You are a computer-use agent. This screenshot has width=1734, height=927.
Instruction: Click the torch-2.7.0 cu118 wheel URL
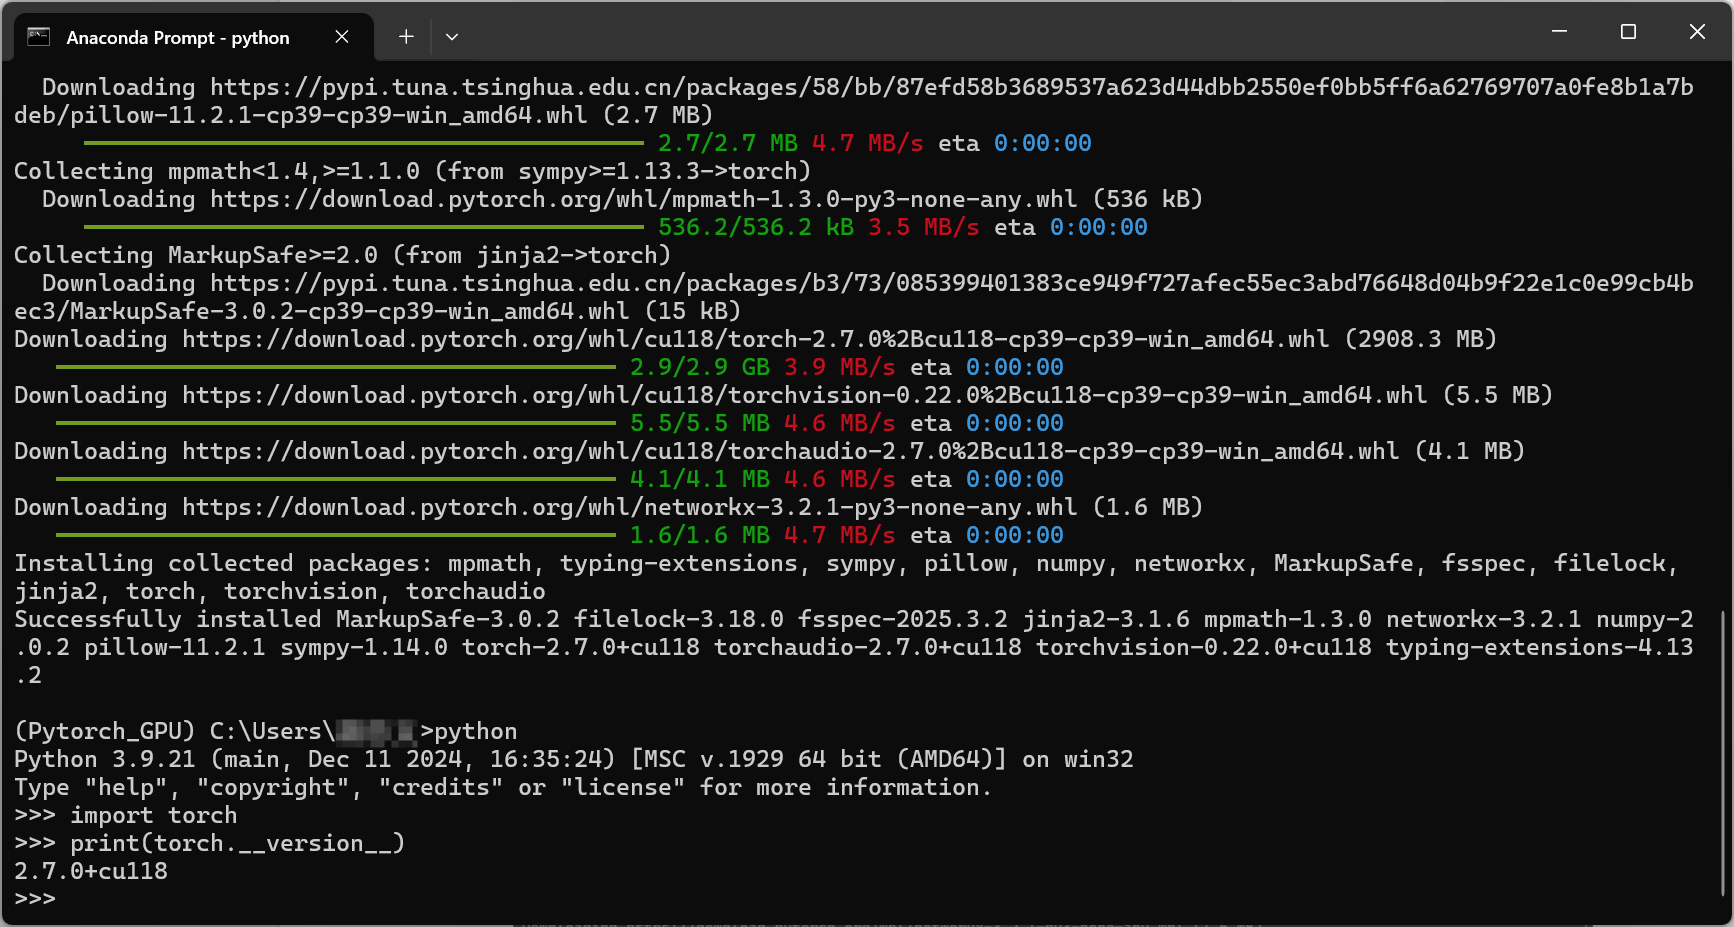[700, 339]
